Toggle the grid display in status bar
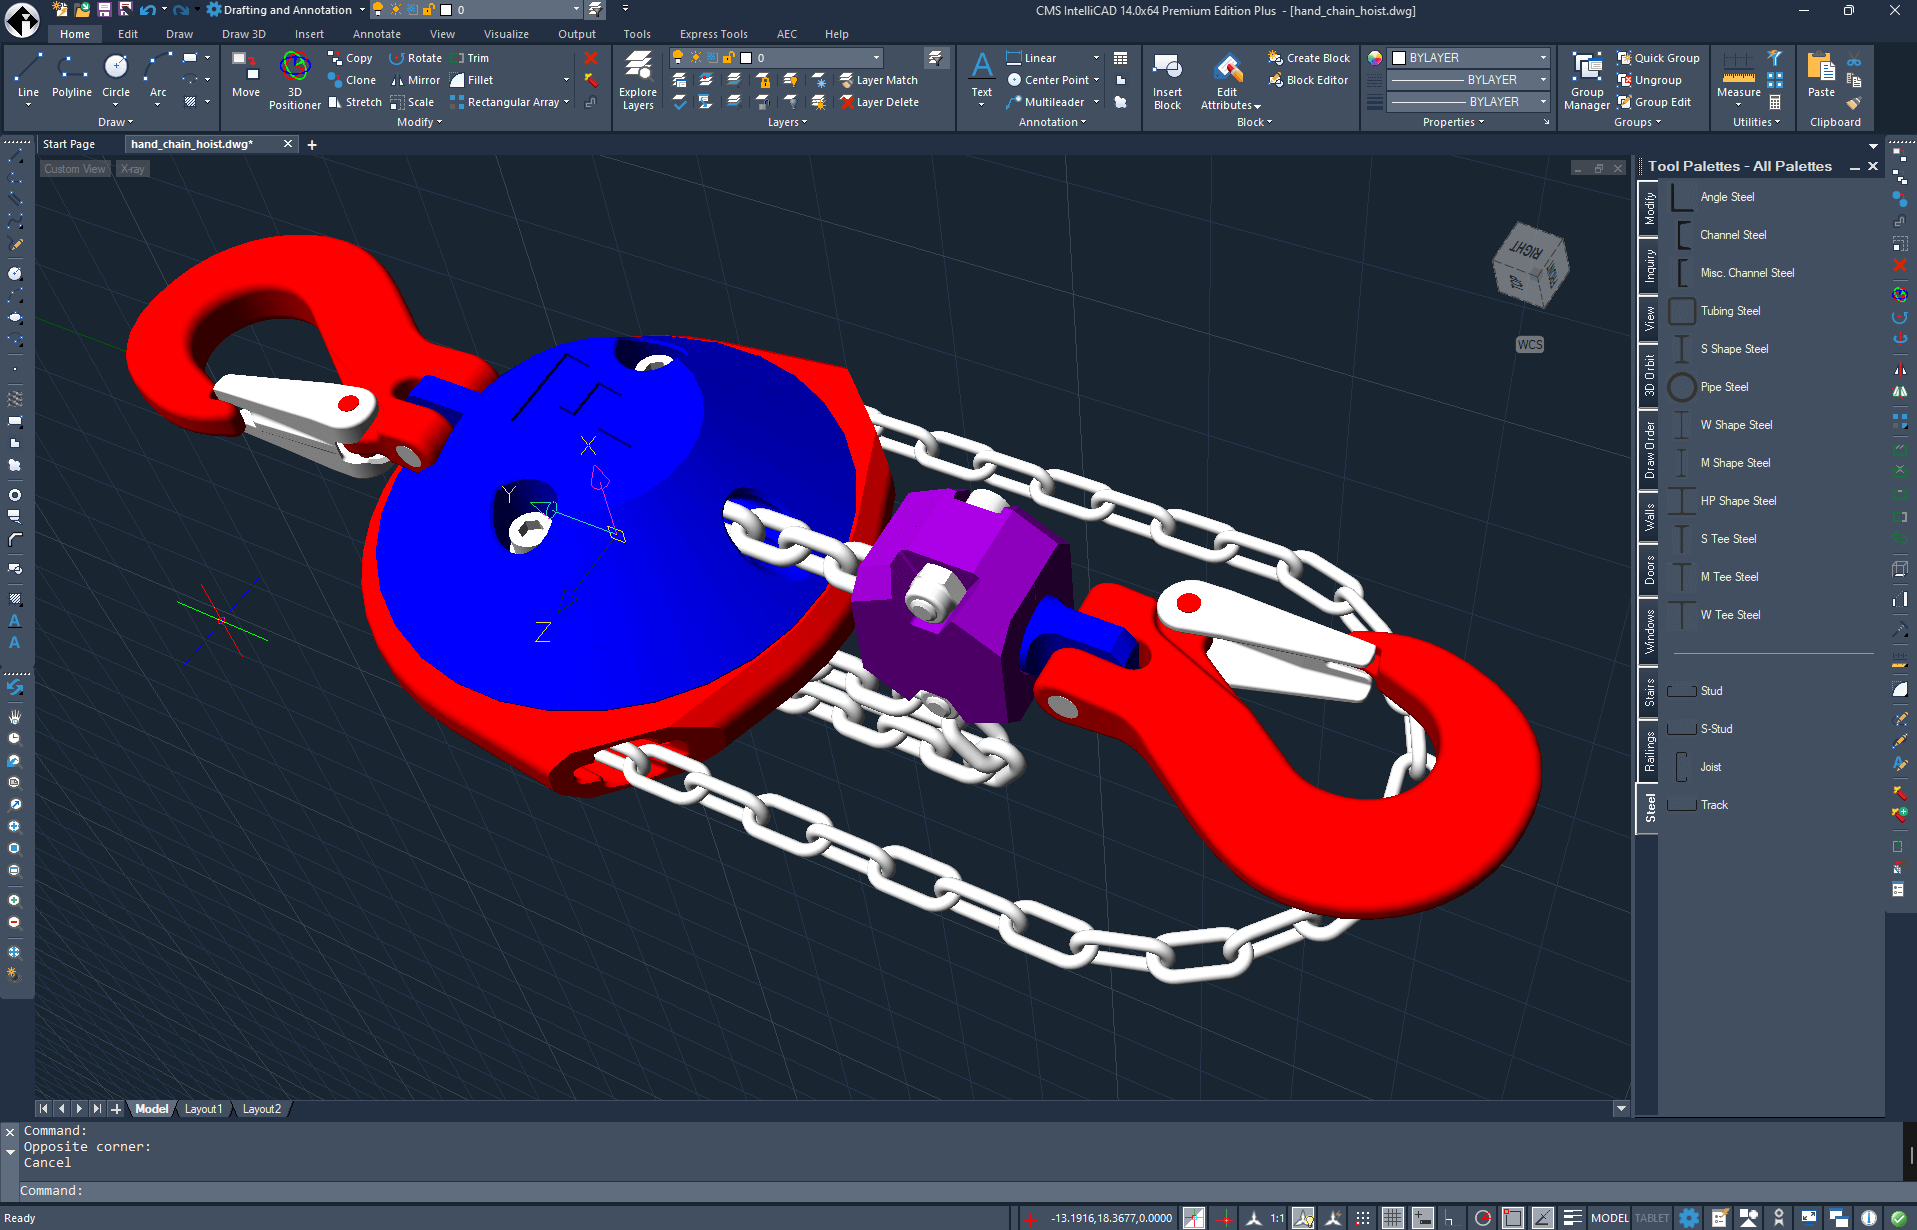This screenshot has width=1917, height=1230. [1392, 1218]
